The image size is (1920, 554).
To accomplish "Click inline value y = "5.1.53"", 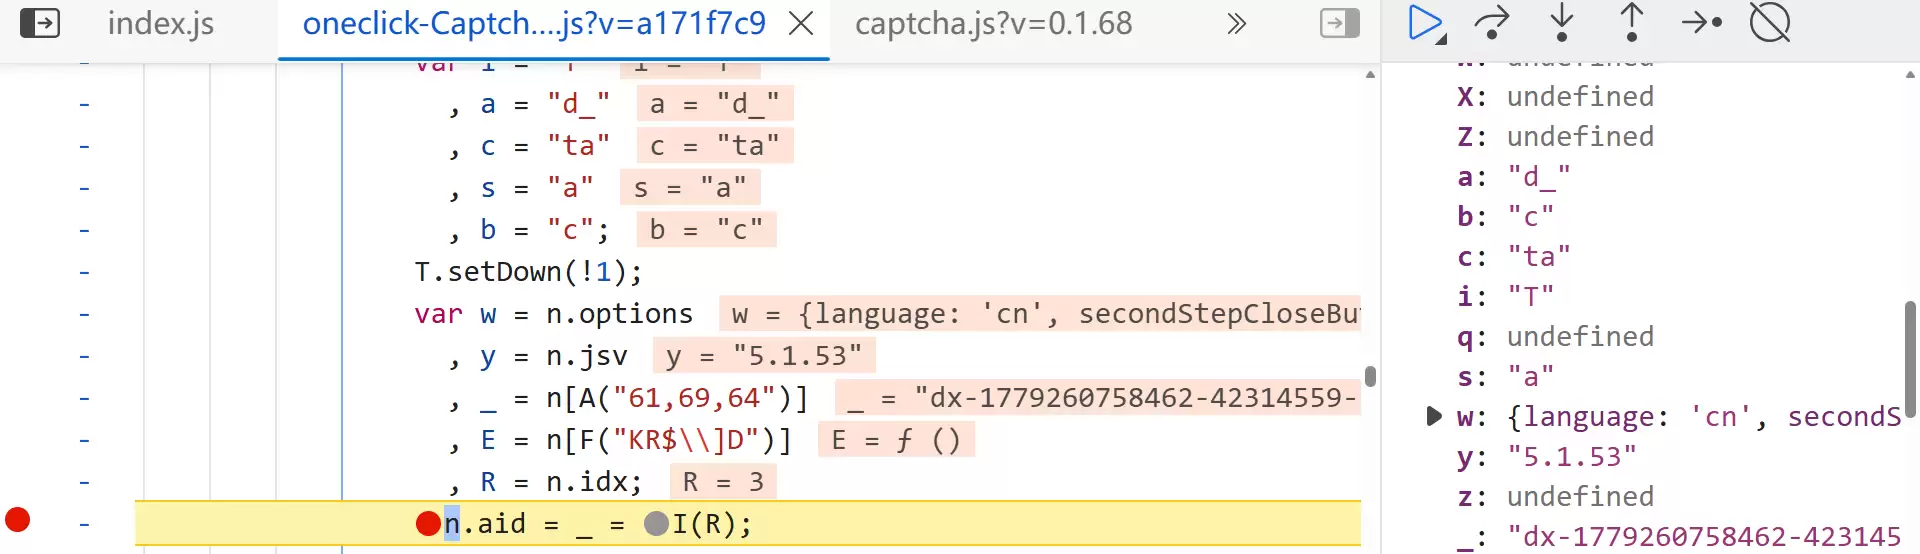I will [764, 356].
